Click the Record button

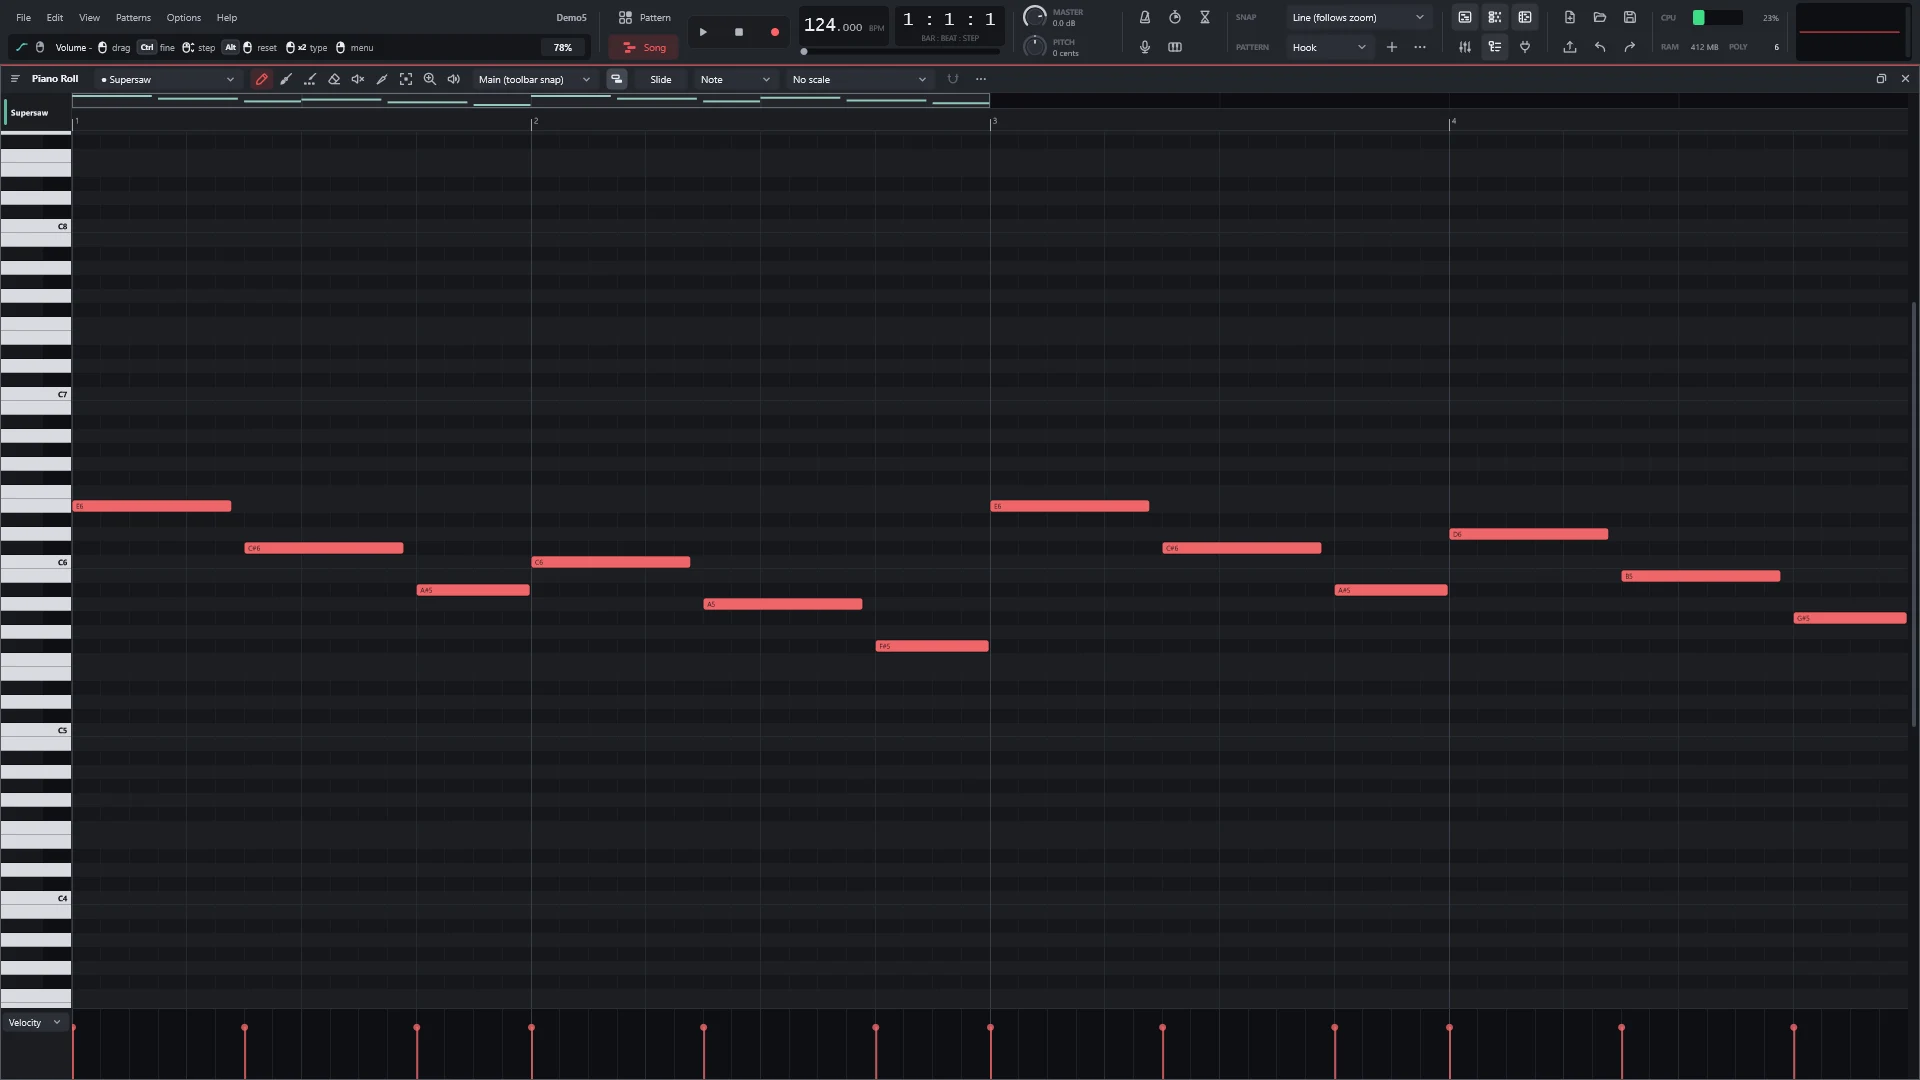tap(775, 32)
